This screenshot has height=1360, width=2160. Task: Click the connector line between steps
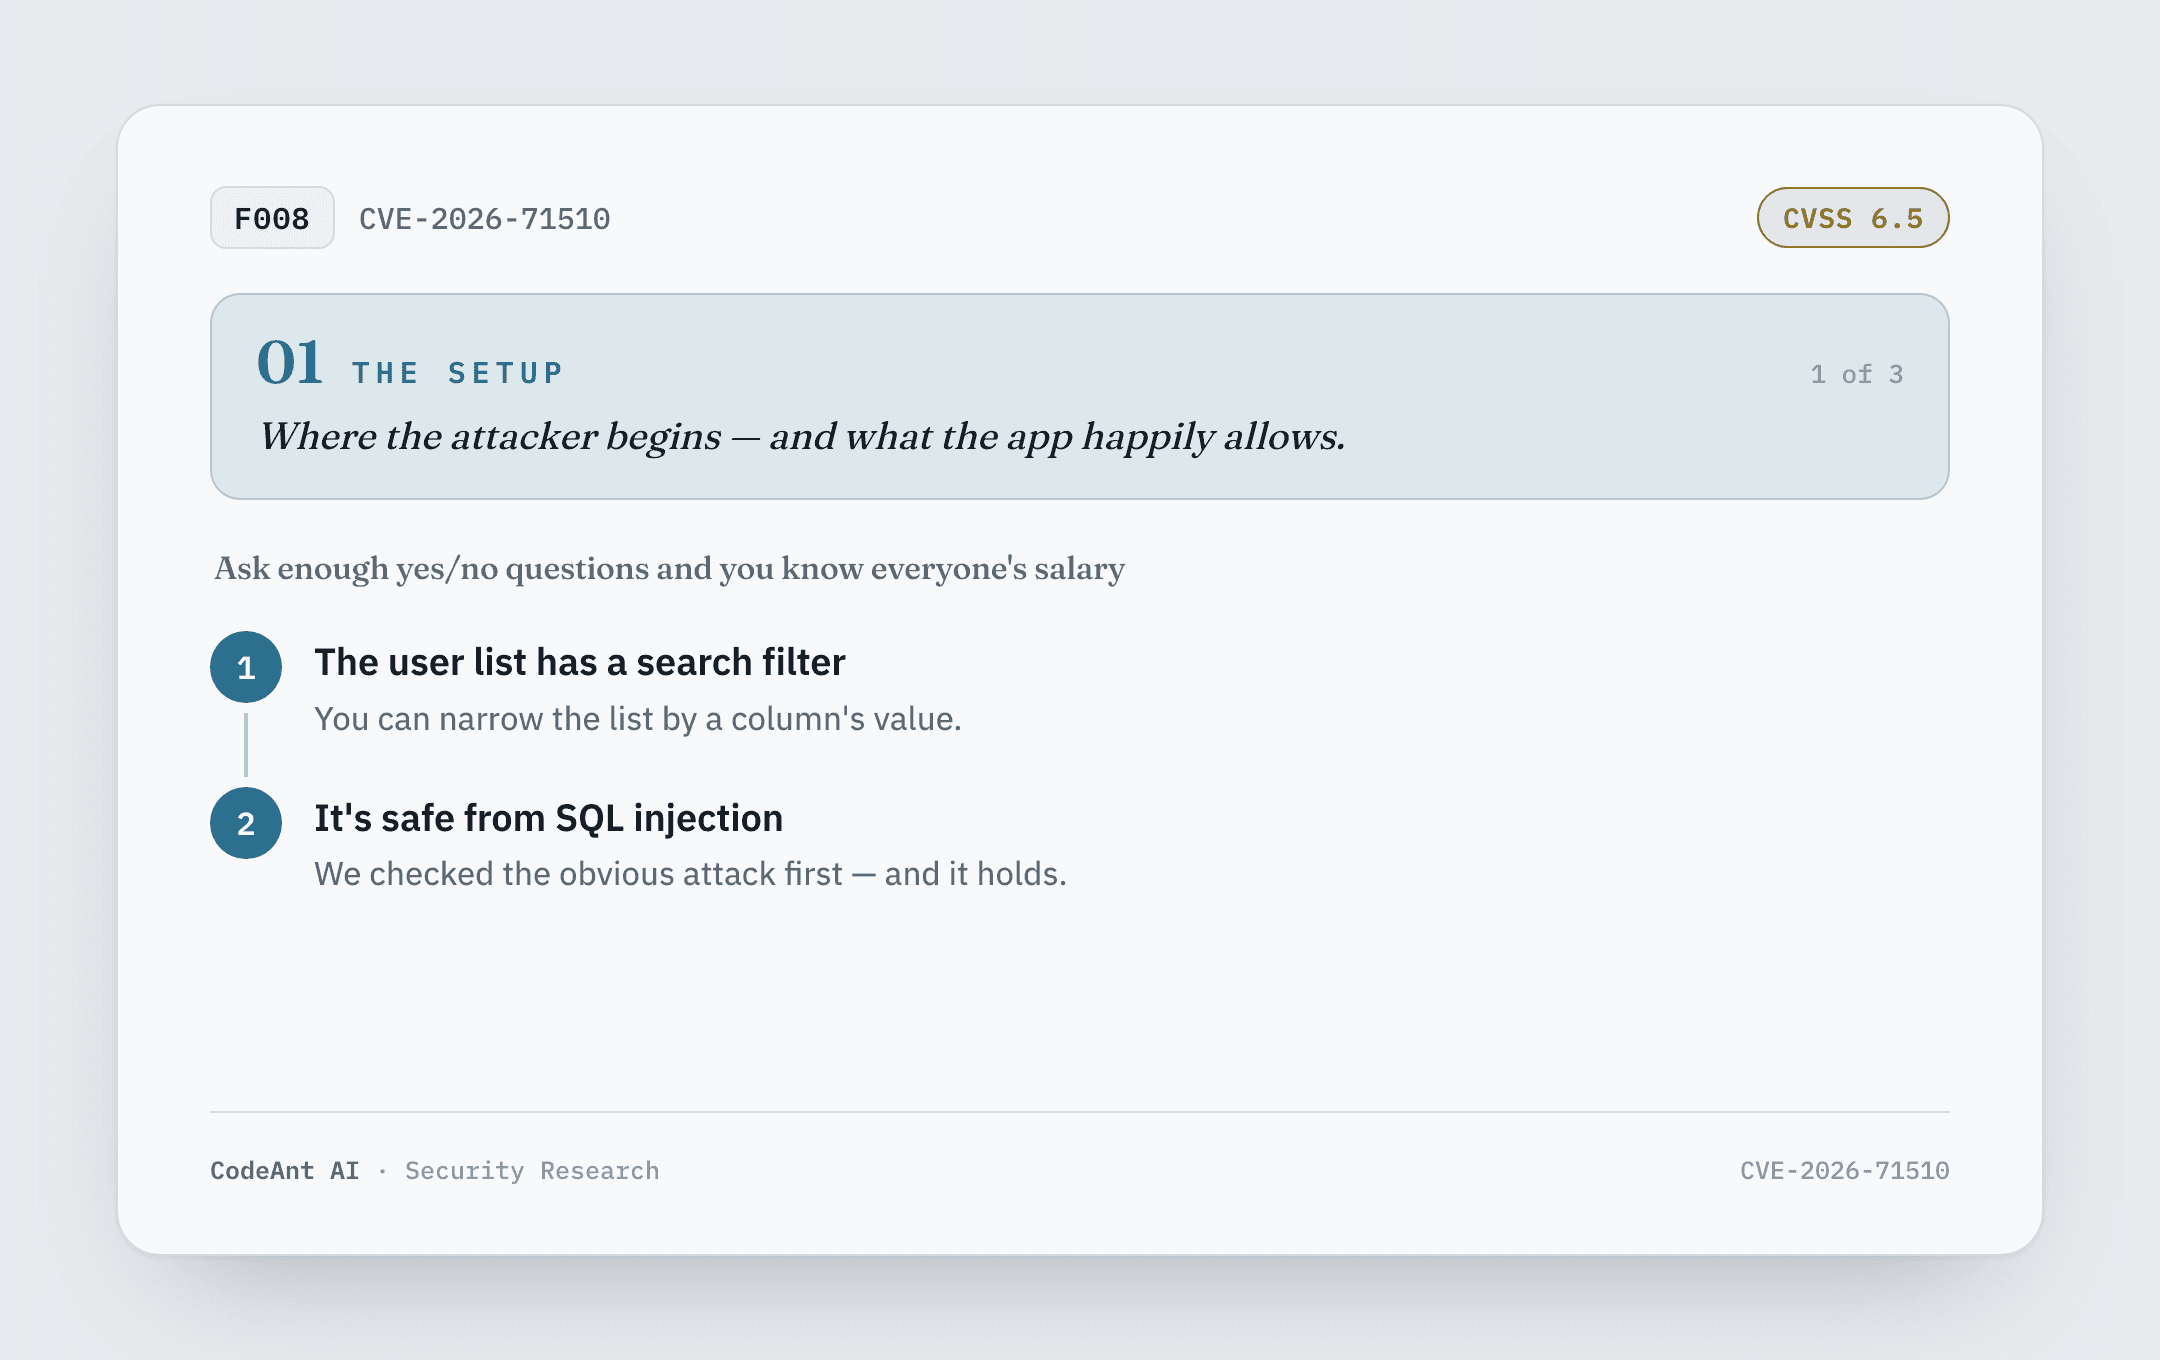point(246,745)
